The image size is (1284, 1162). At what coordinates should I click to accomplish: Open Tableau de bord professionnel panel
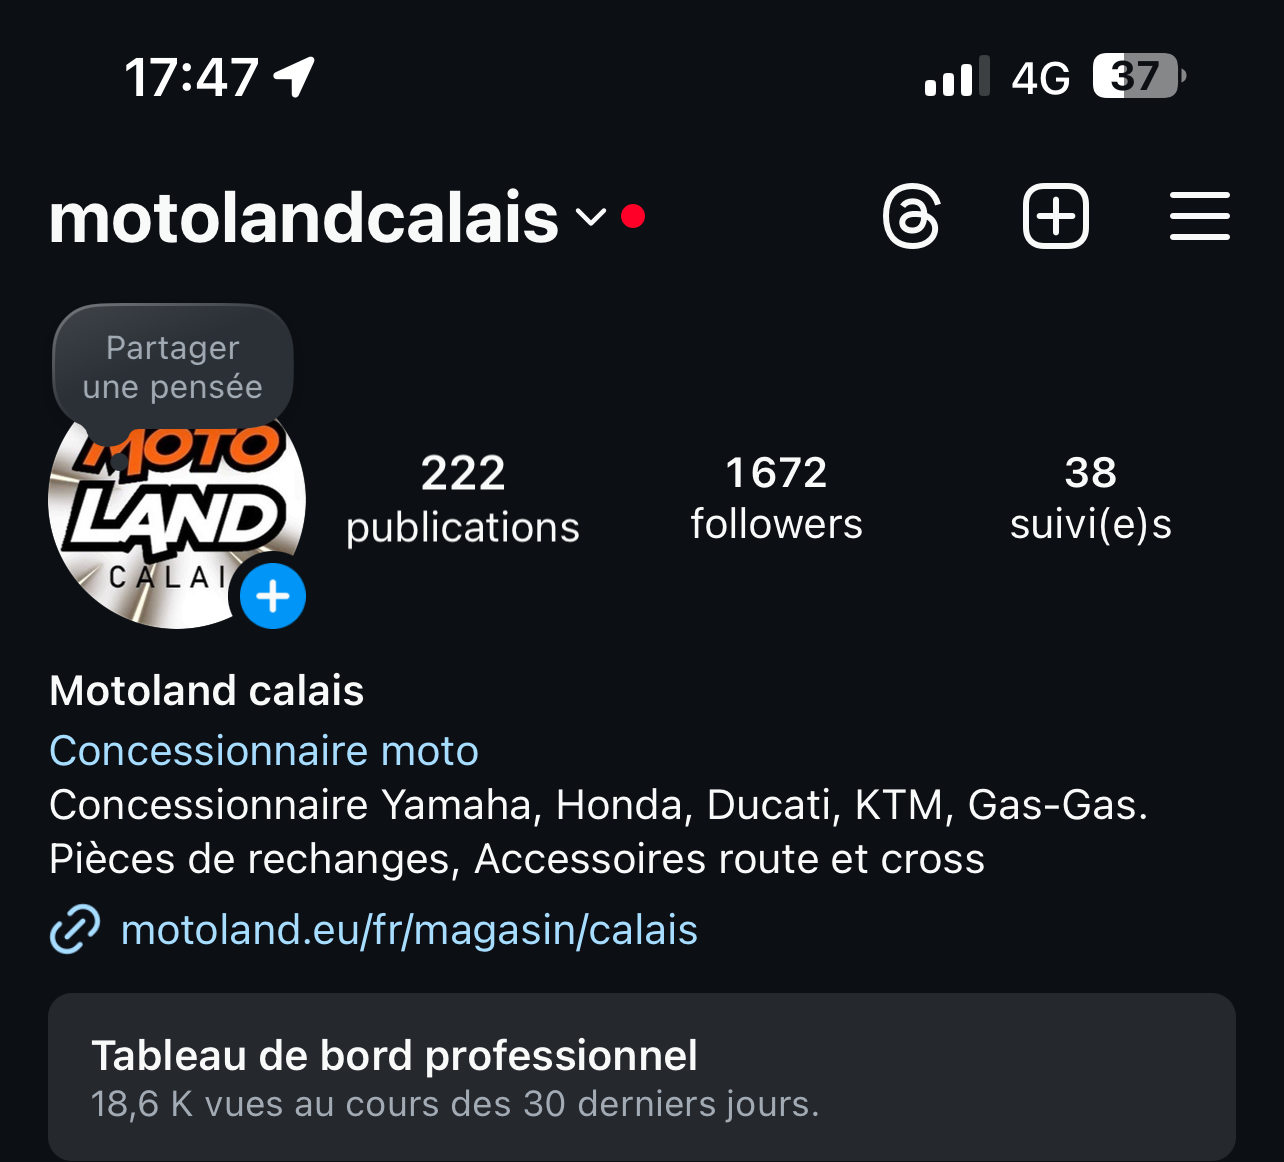(642, 1077)
